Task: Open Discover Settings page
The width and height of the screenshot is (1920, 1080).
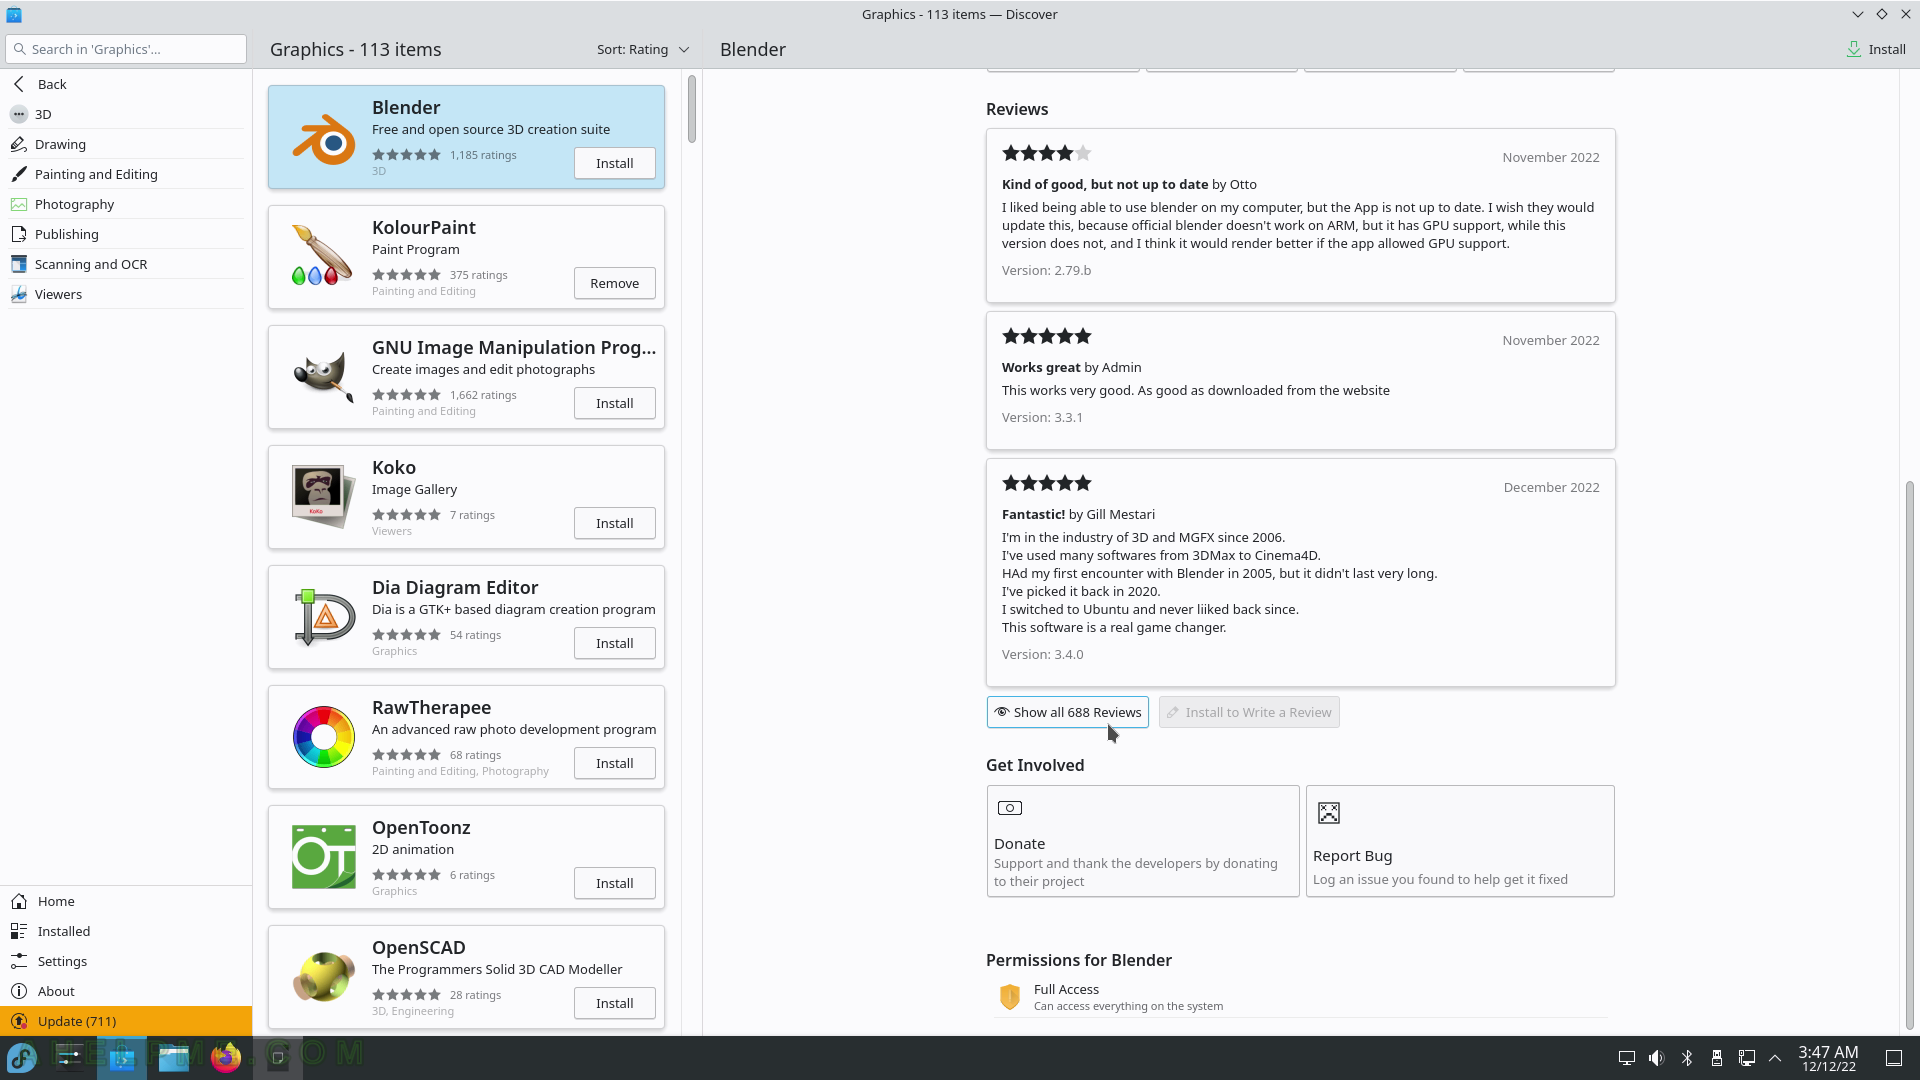Action: [x=126, y=961]
